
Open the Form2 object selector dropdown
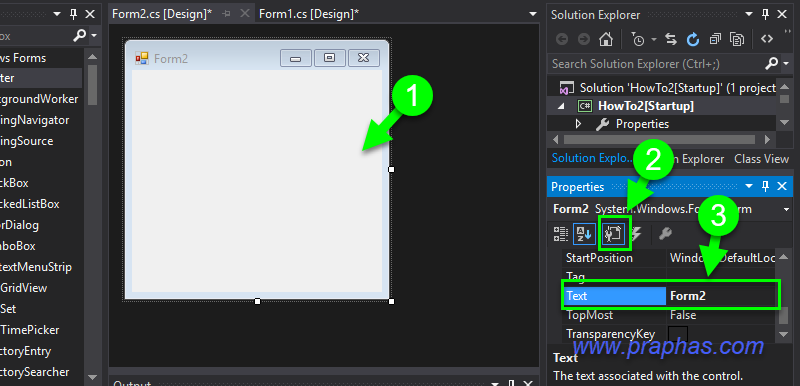785,210
